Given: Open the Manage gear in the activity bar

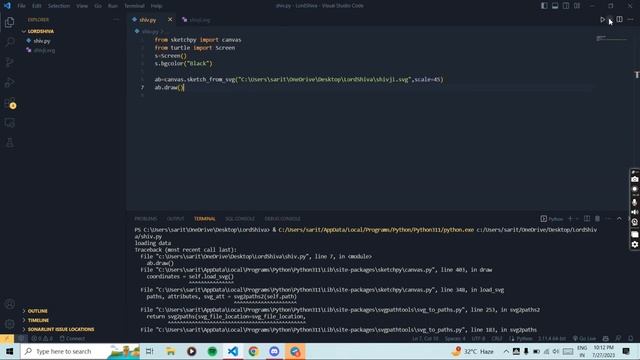Looking at the screenshot, I should coord(10,324).
